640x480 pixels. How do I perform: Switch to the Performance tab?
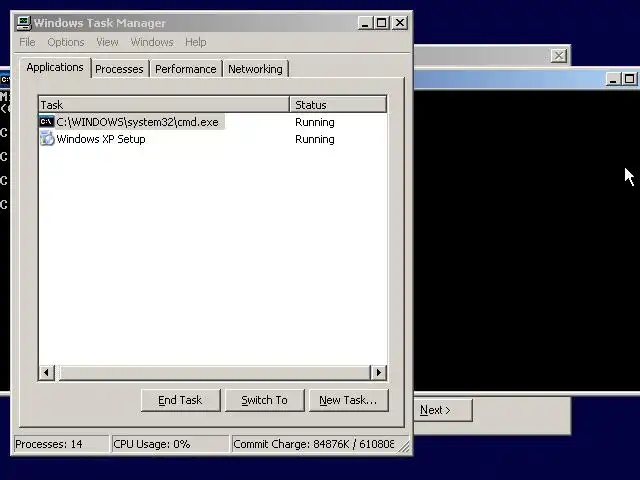(x=186, y=69)
